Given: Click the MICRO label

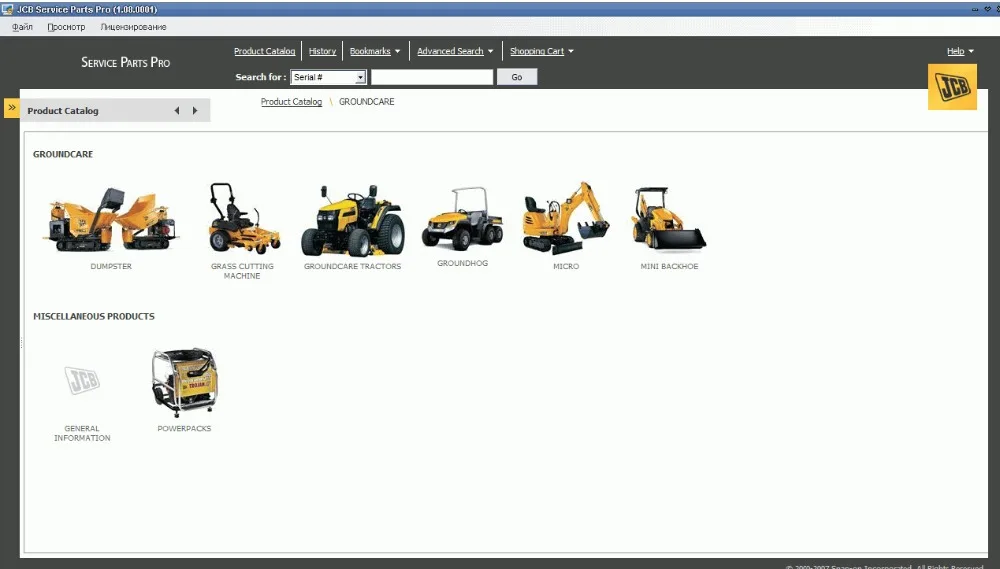Looking at the screenshot, I should pos(566,267).
